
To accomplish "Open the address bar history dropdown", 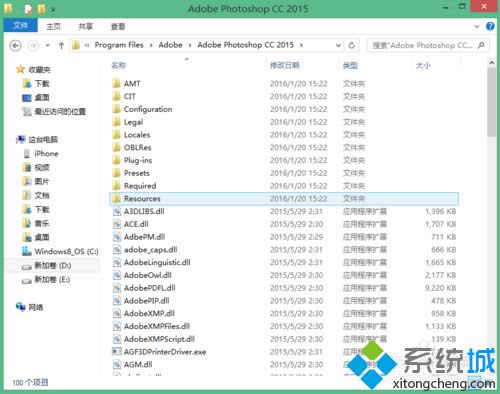I will tap(338, 45).
